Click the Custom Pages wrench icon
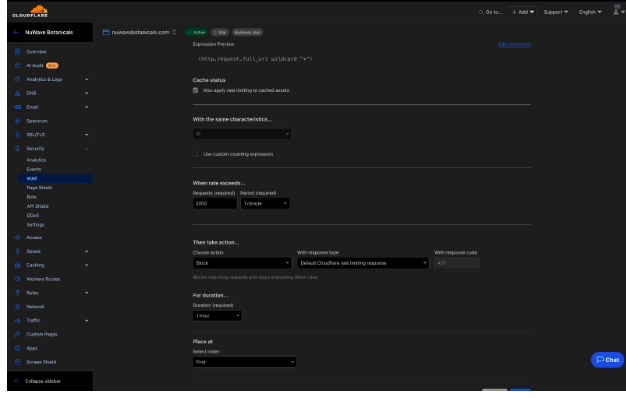The width and height of the screenshot is (626, 398). (x=18, y=334)
